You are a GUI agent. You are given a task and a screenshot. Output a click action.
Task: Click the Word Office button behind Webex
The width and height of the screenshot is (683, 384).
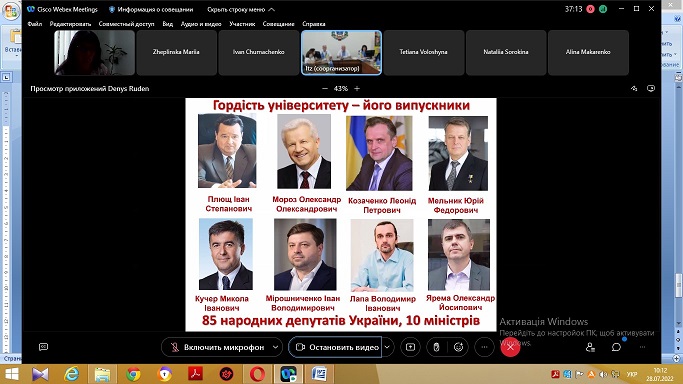click(10, 11)
